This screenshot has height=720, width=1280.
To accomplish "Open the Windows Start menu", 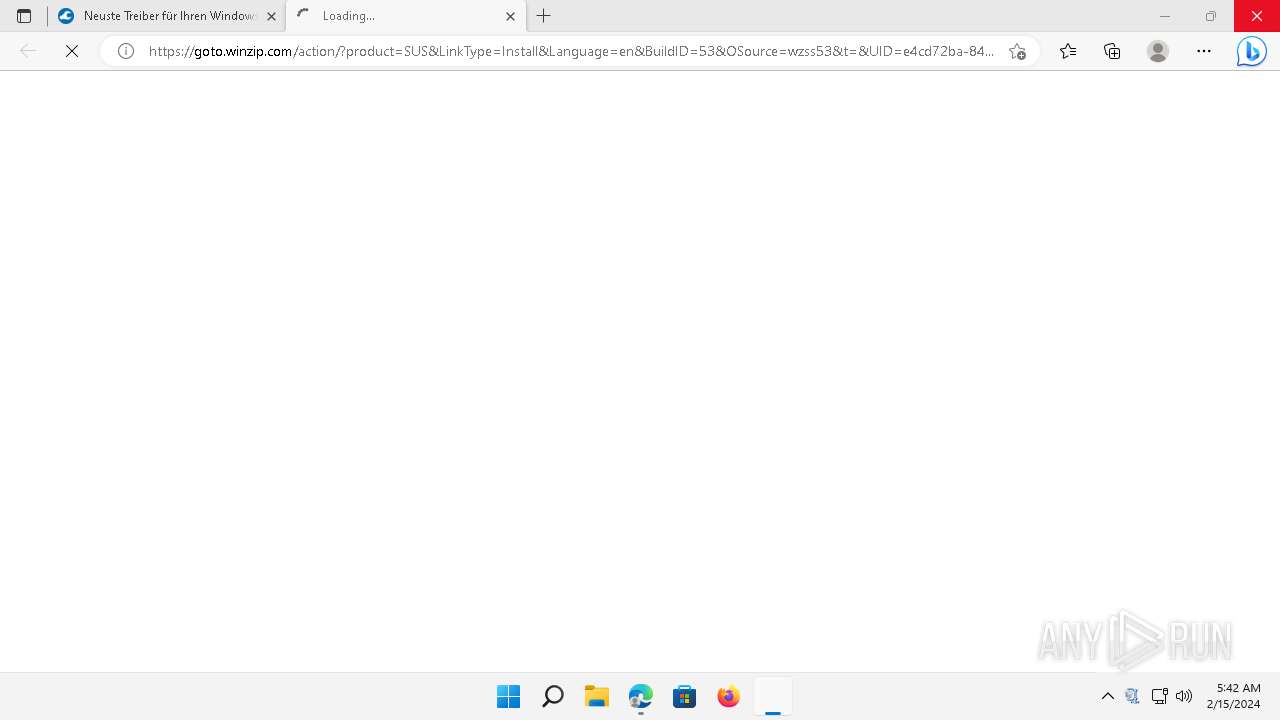I will (509, 696).
